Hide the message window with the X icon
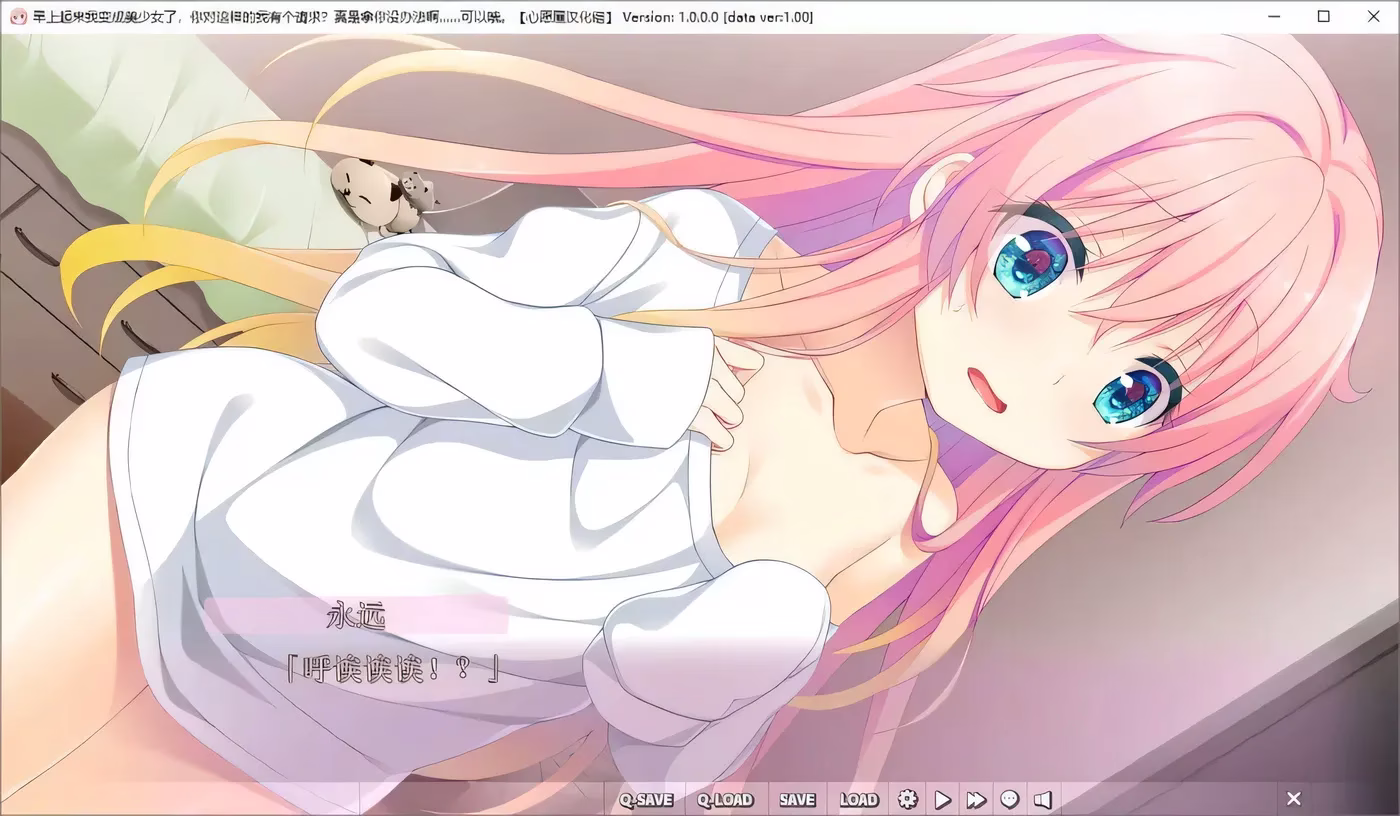This screenshot has height=816, width=1400. point(1293,798)
